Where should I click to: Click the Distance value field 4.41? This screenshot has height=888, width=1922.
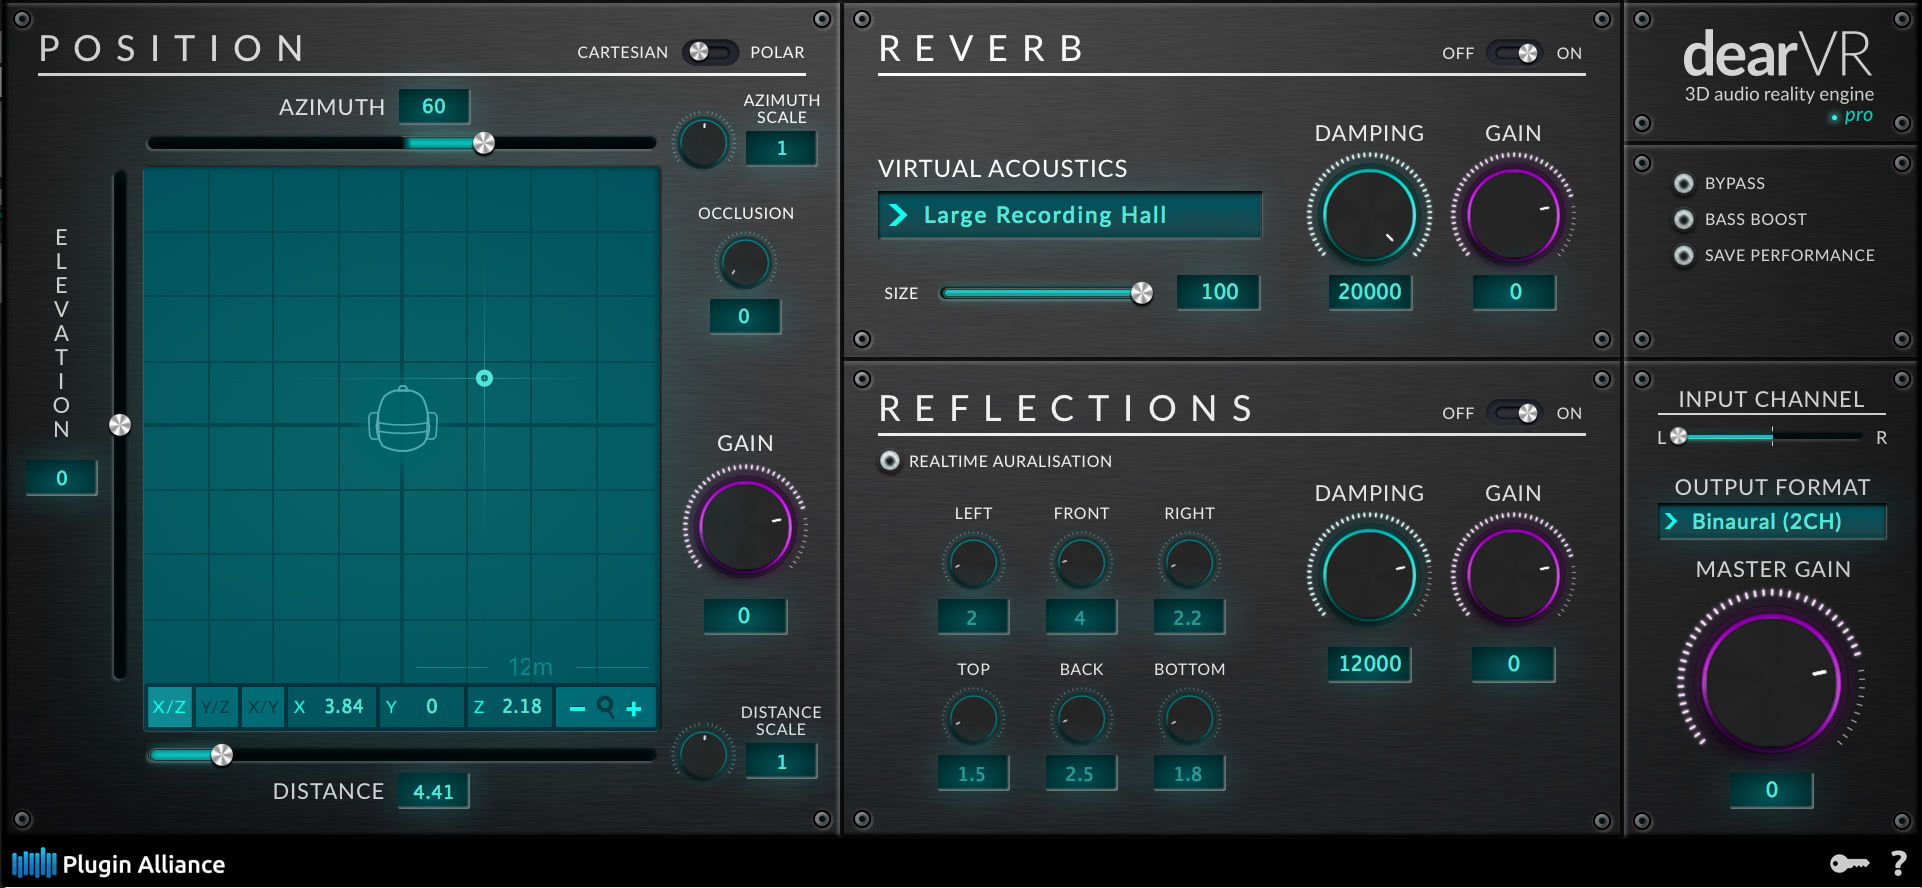point(433,791)
